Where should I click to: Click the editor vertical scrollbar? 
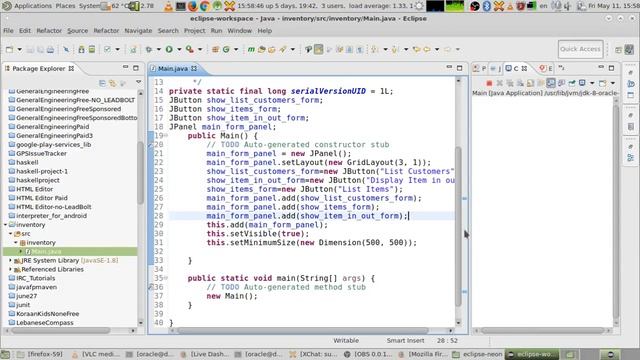458,227
